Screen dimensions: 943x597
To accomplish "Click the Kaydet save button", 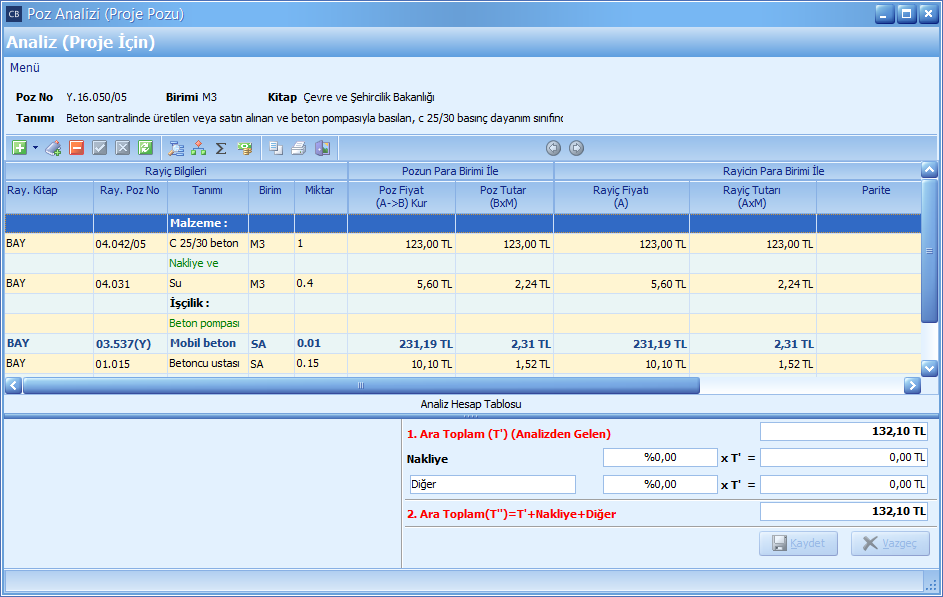I will tap(798, 543).
